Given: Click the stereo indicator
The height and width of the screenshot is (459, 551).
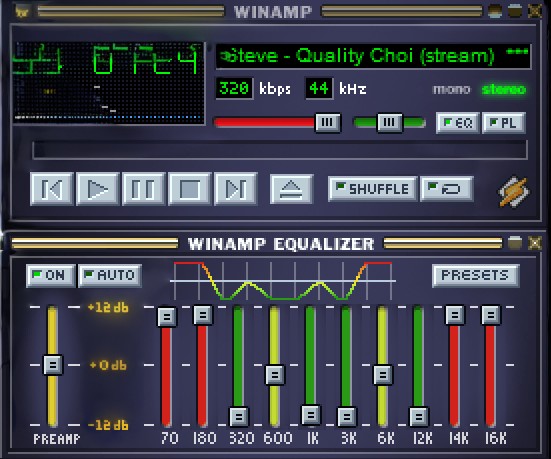Looking at the screenshot, I should pyautogui.click(x=504, y=89).
